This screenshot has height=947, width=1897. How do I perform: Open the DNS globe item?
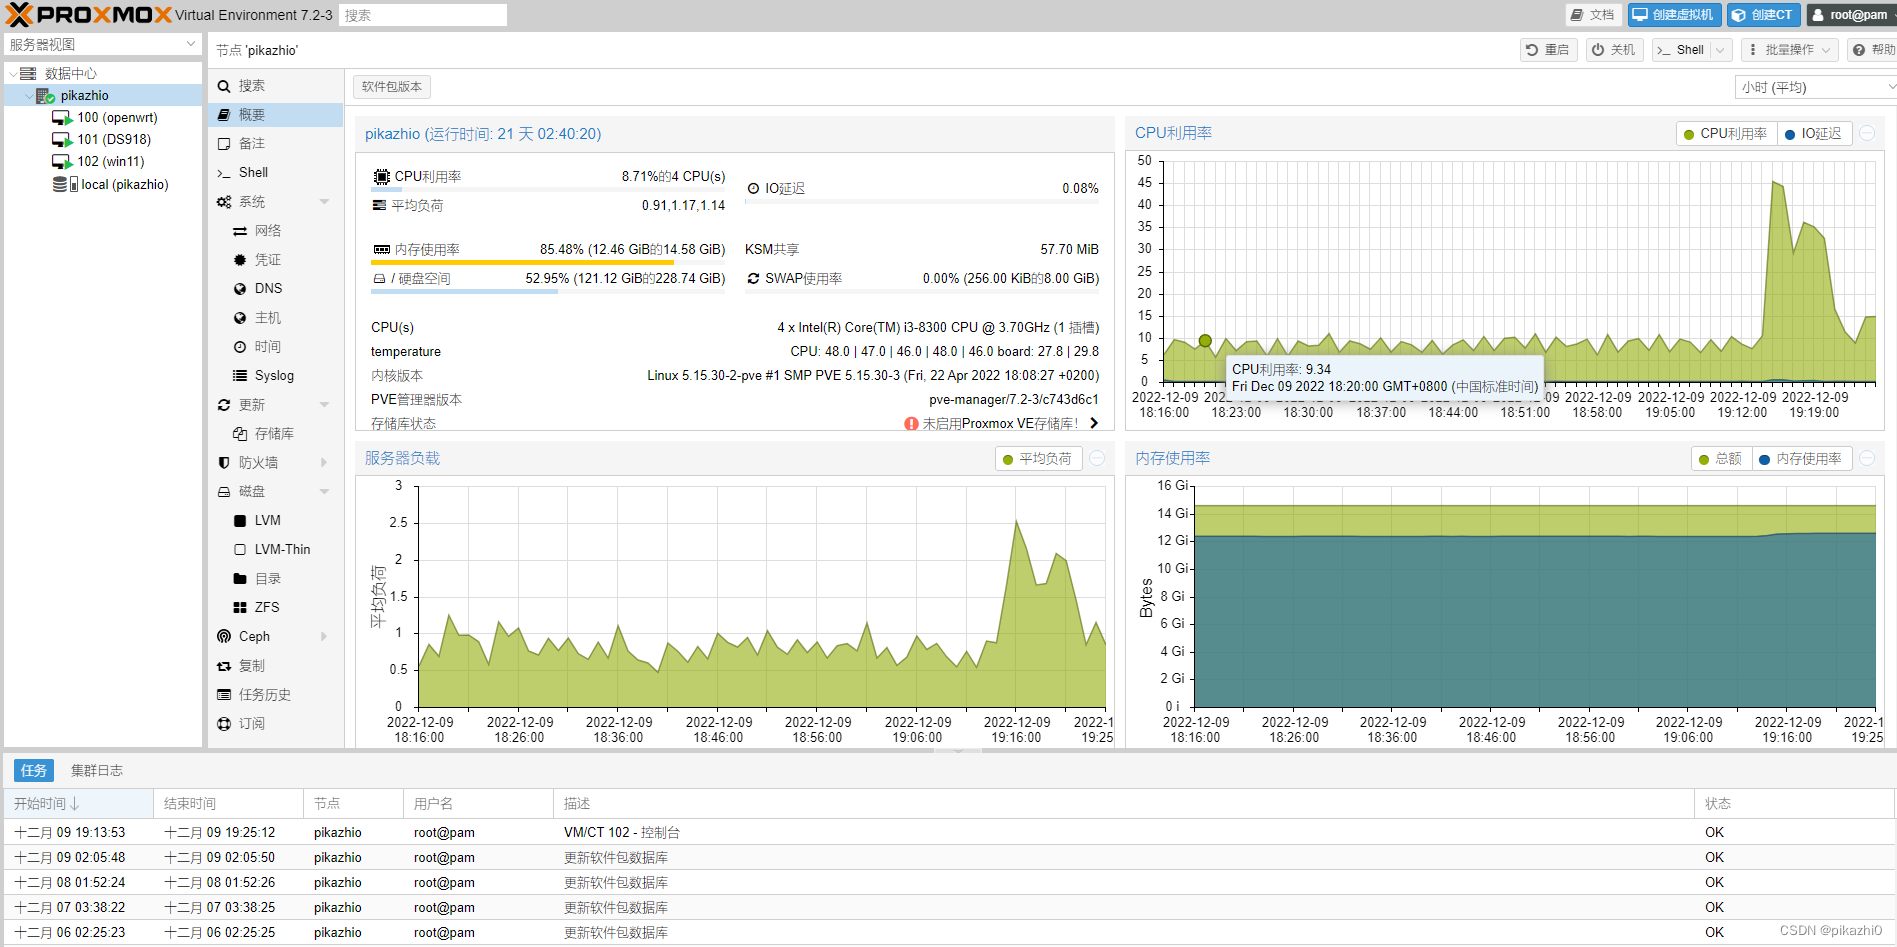275,289
